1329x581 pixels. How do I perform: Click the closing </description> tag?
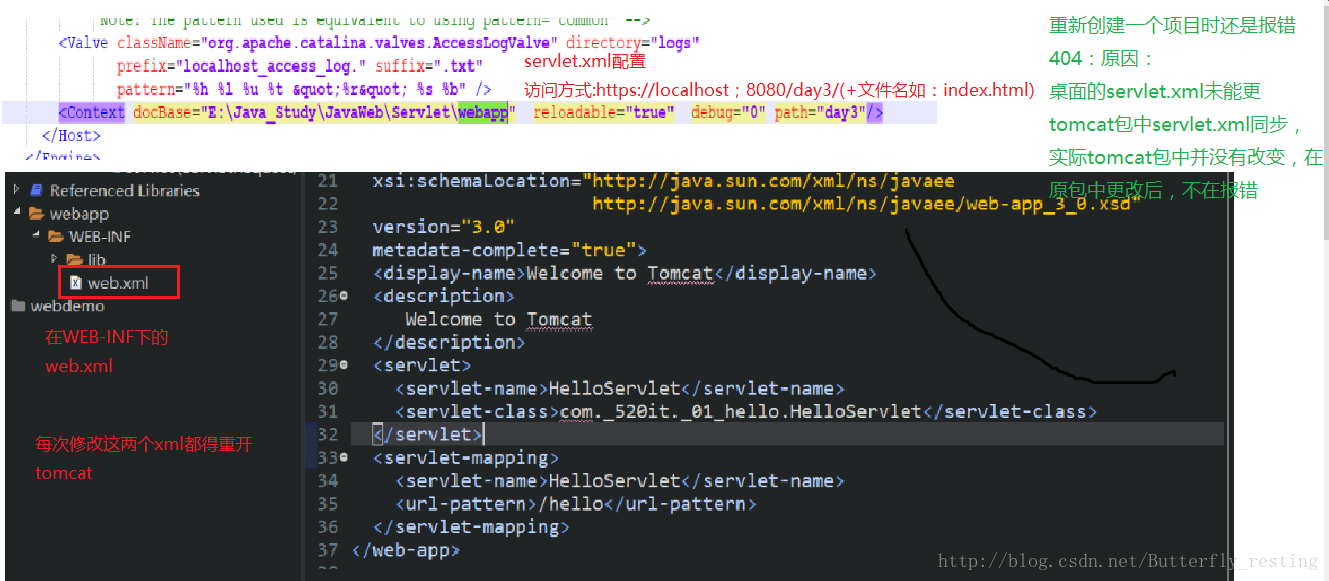click(449, 342)
